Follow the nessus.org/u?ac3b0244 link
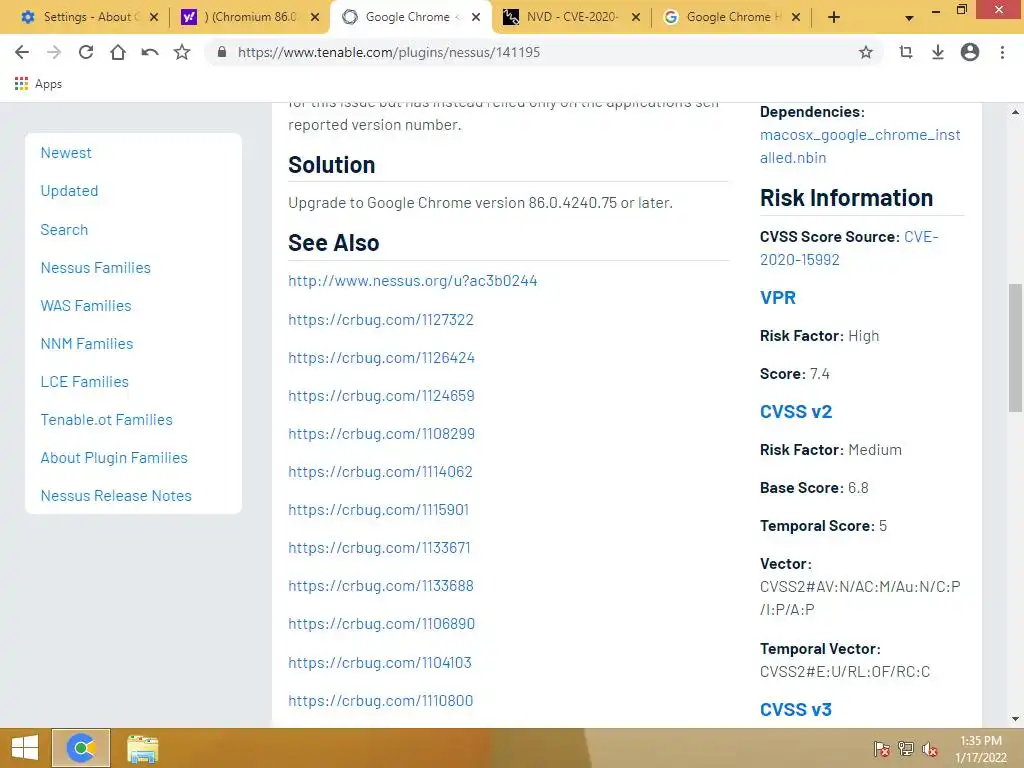 413,281
